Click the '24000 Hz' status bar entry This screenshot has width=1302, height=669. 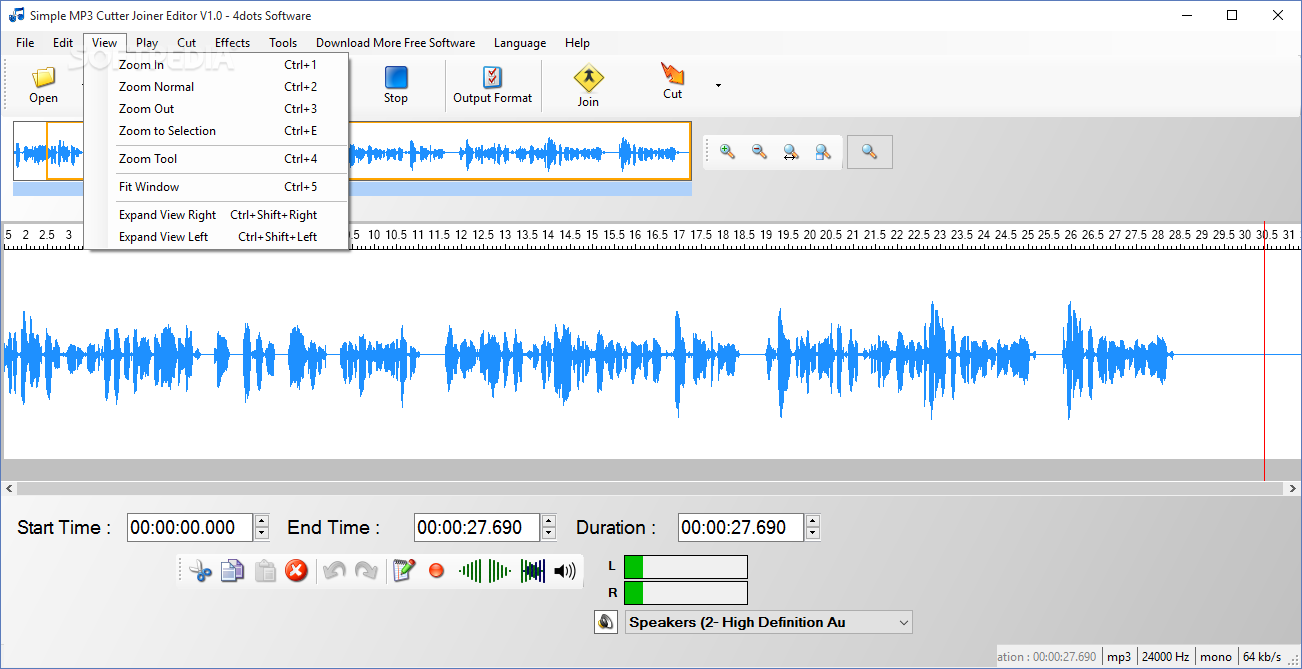[x=1166, y=657]
